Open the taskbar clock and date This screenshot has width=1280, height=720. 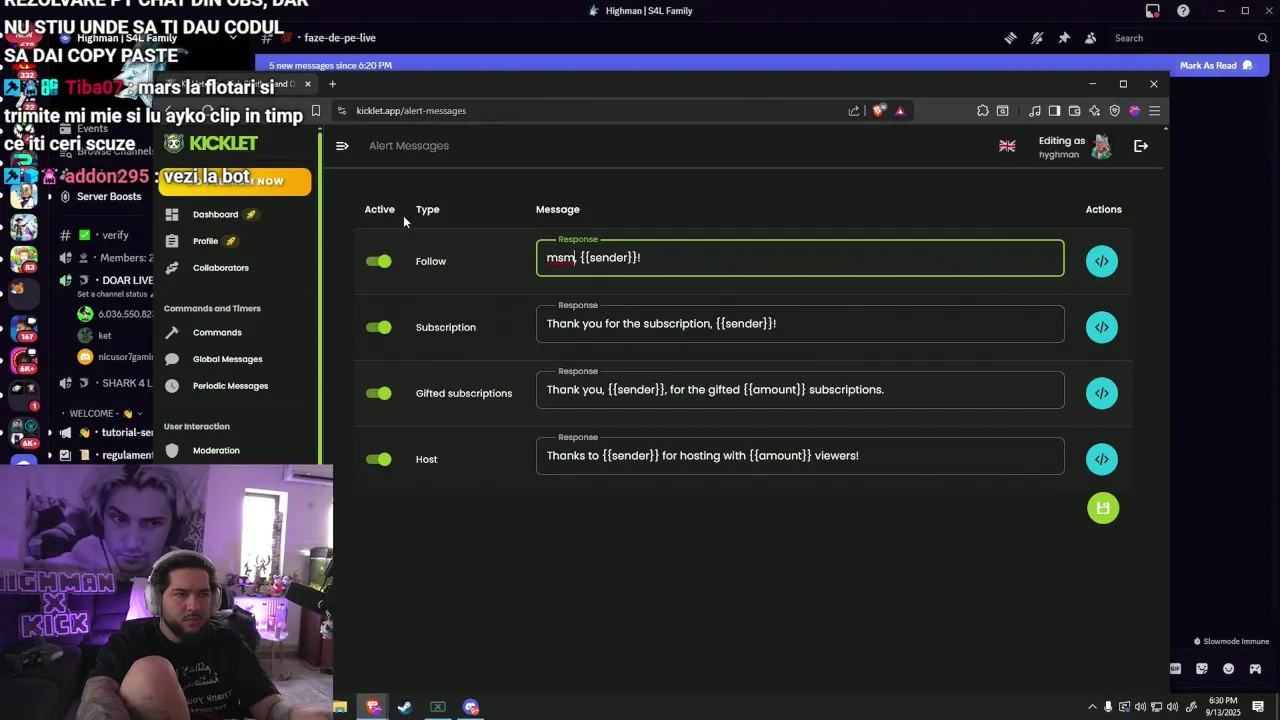[x=1223, y=707]
